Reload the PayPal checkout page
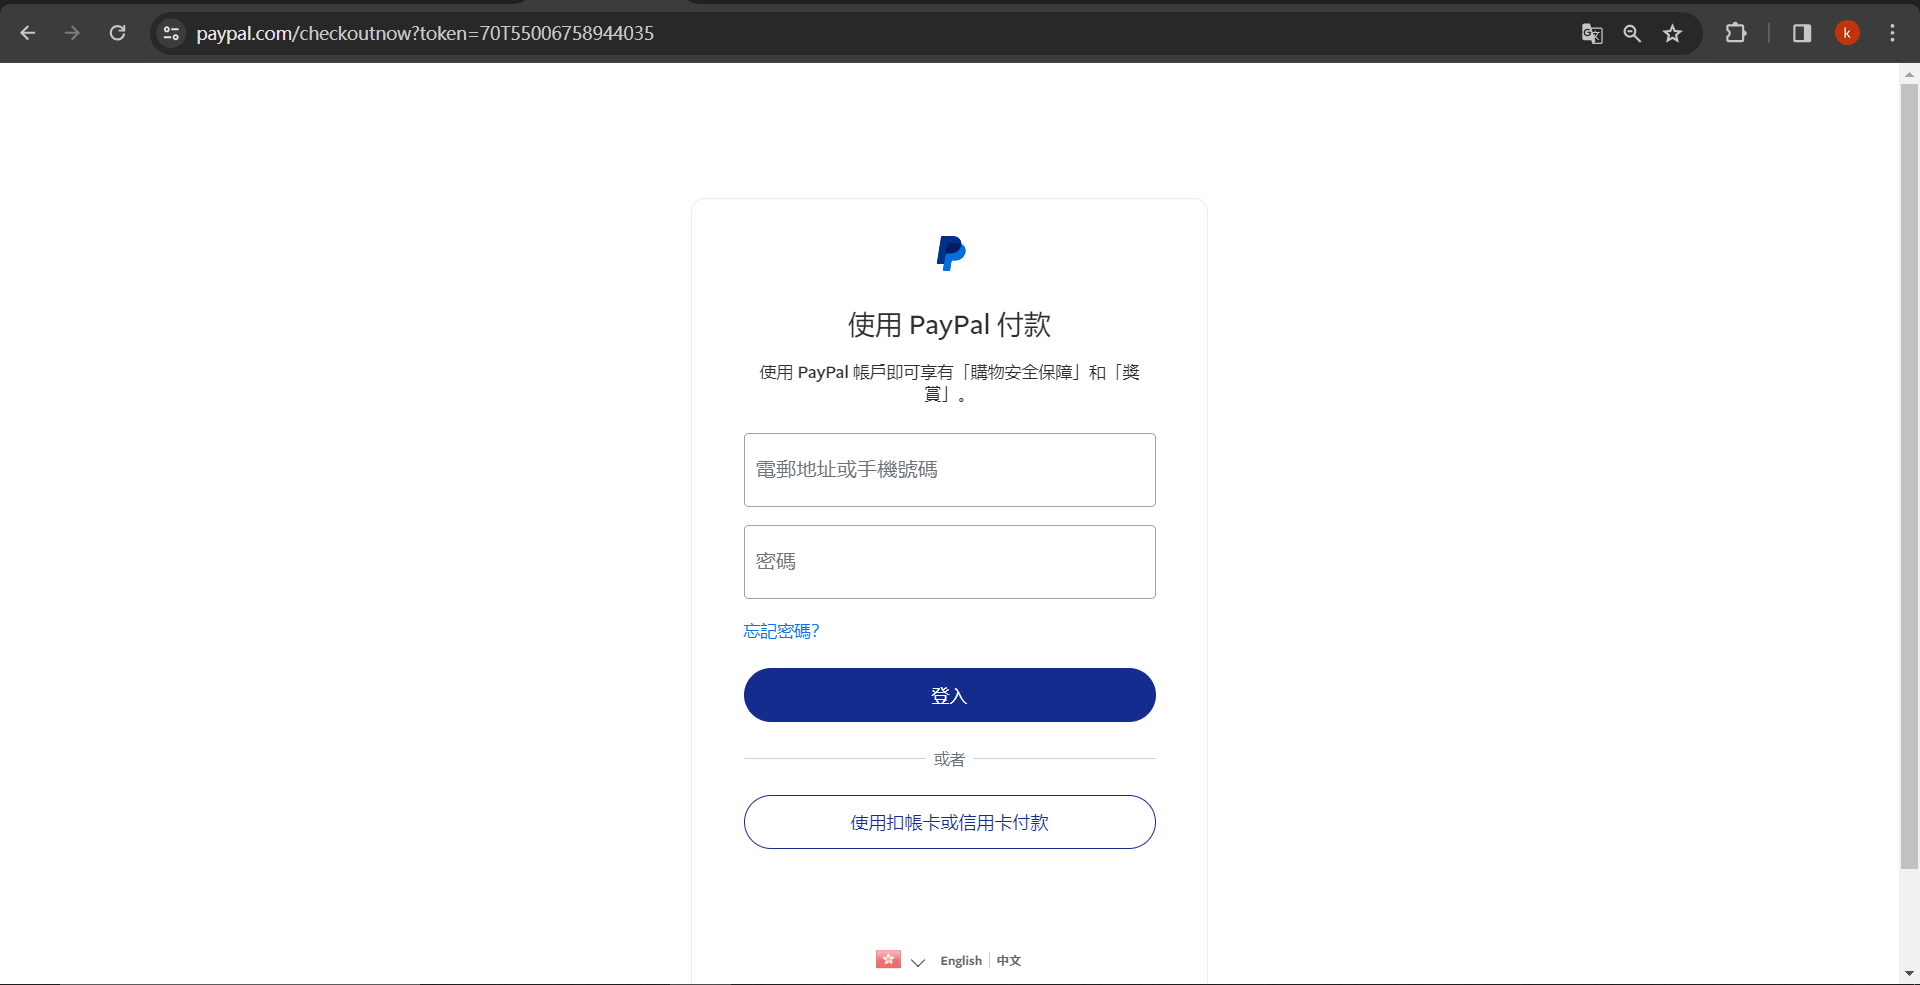Screen dimensions: 1920x985 pos(117,33)
